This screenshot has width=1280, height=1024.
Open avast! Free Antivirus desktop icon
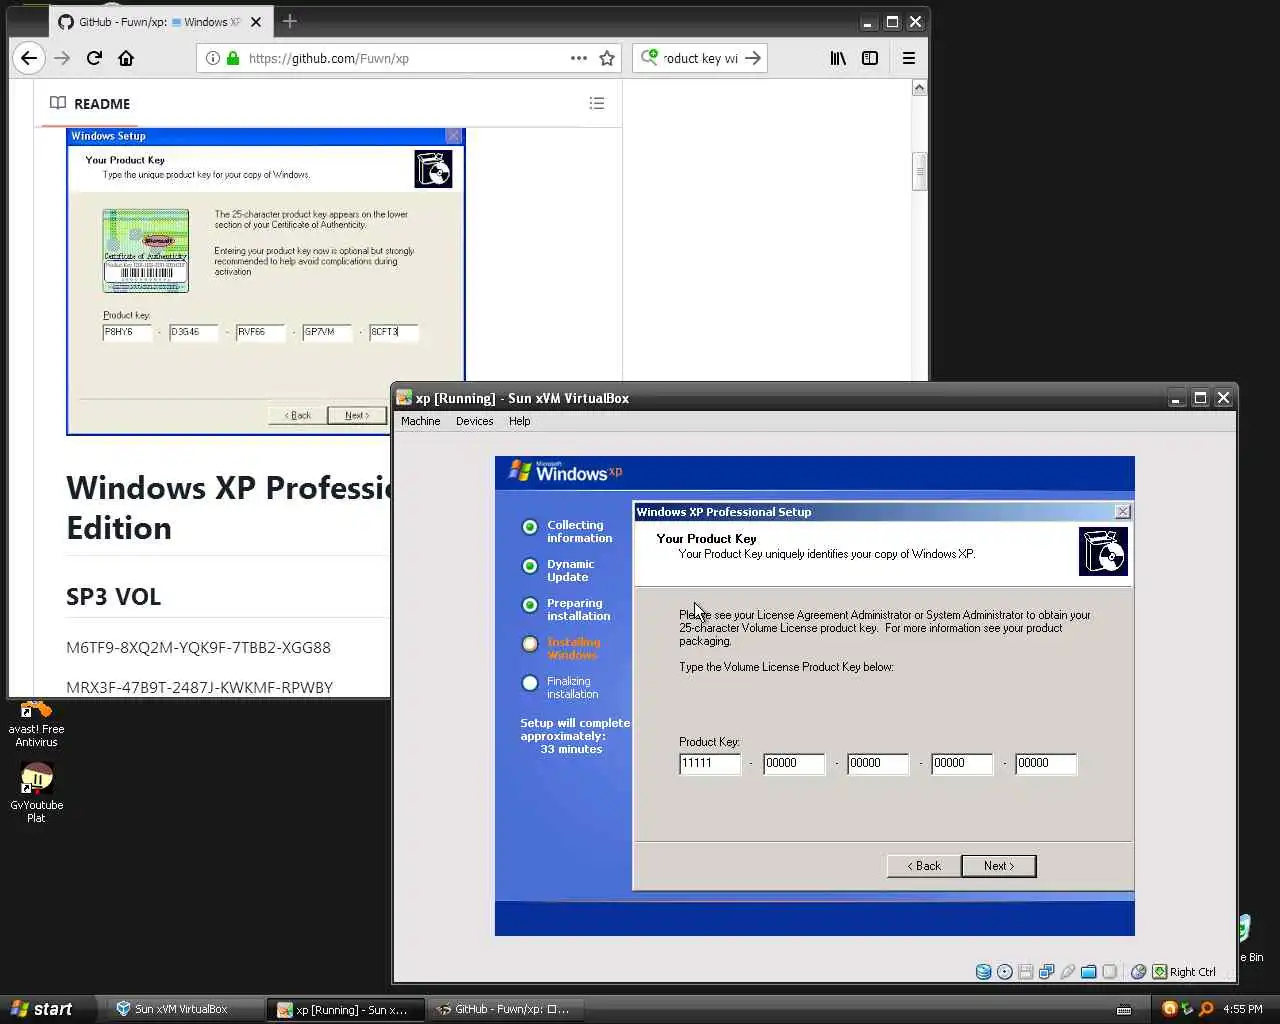click(x=36, y=724)
